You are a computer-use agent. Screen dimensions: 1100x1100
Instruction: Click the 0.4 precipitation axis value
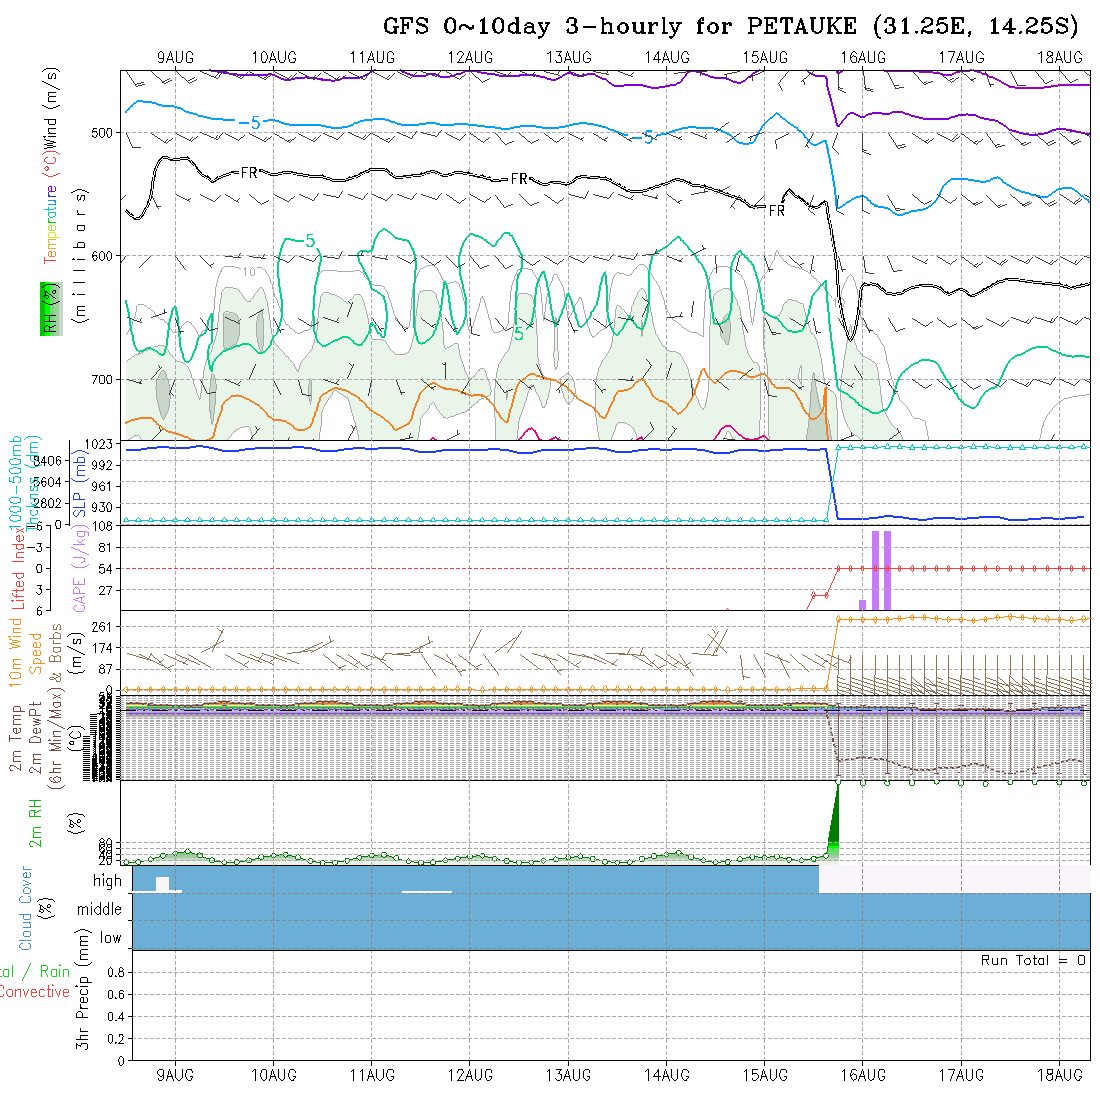click(116, 1017)
